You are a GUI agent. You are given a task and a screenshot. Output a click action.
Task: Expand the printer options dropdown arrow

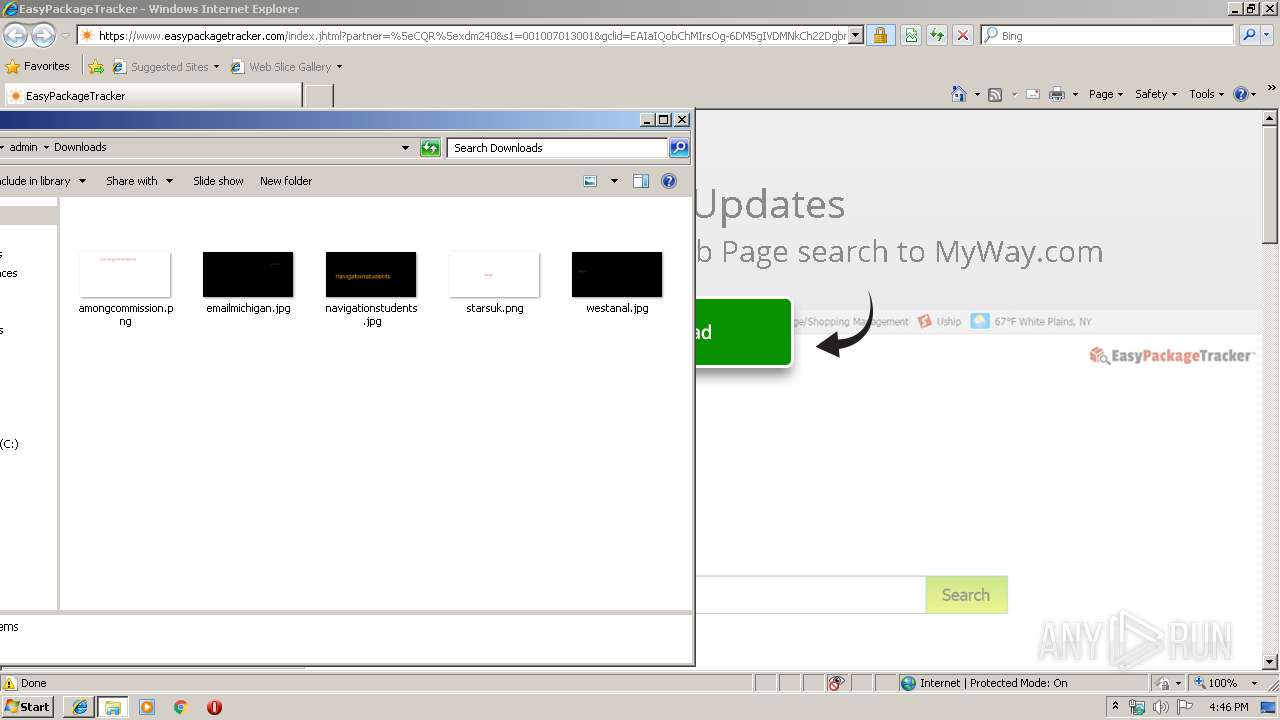(1075, 95)
